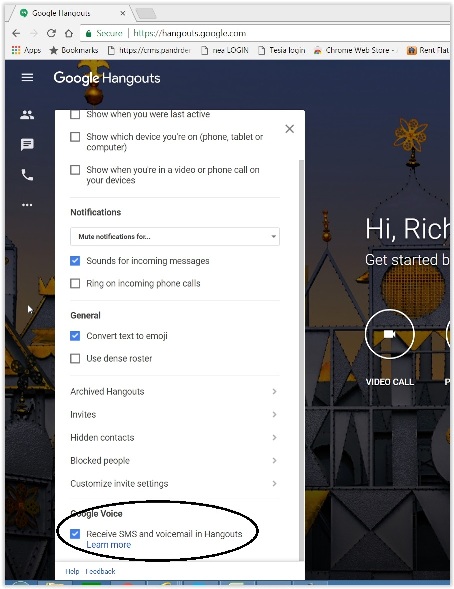The width and height of the screenshot is (454, 589).
Task: Expand Customize invite settings
Action: click(x=175, y=483)
